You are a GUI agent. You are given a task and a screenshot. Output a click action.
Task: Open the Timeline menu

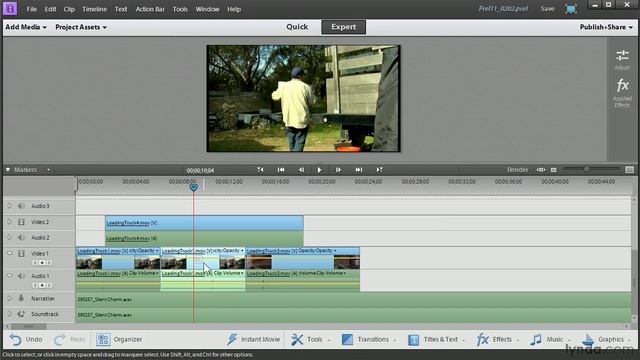(x=94, y=9)
